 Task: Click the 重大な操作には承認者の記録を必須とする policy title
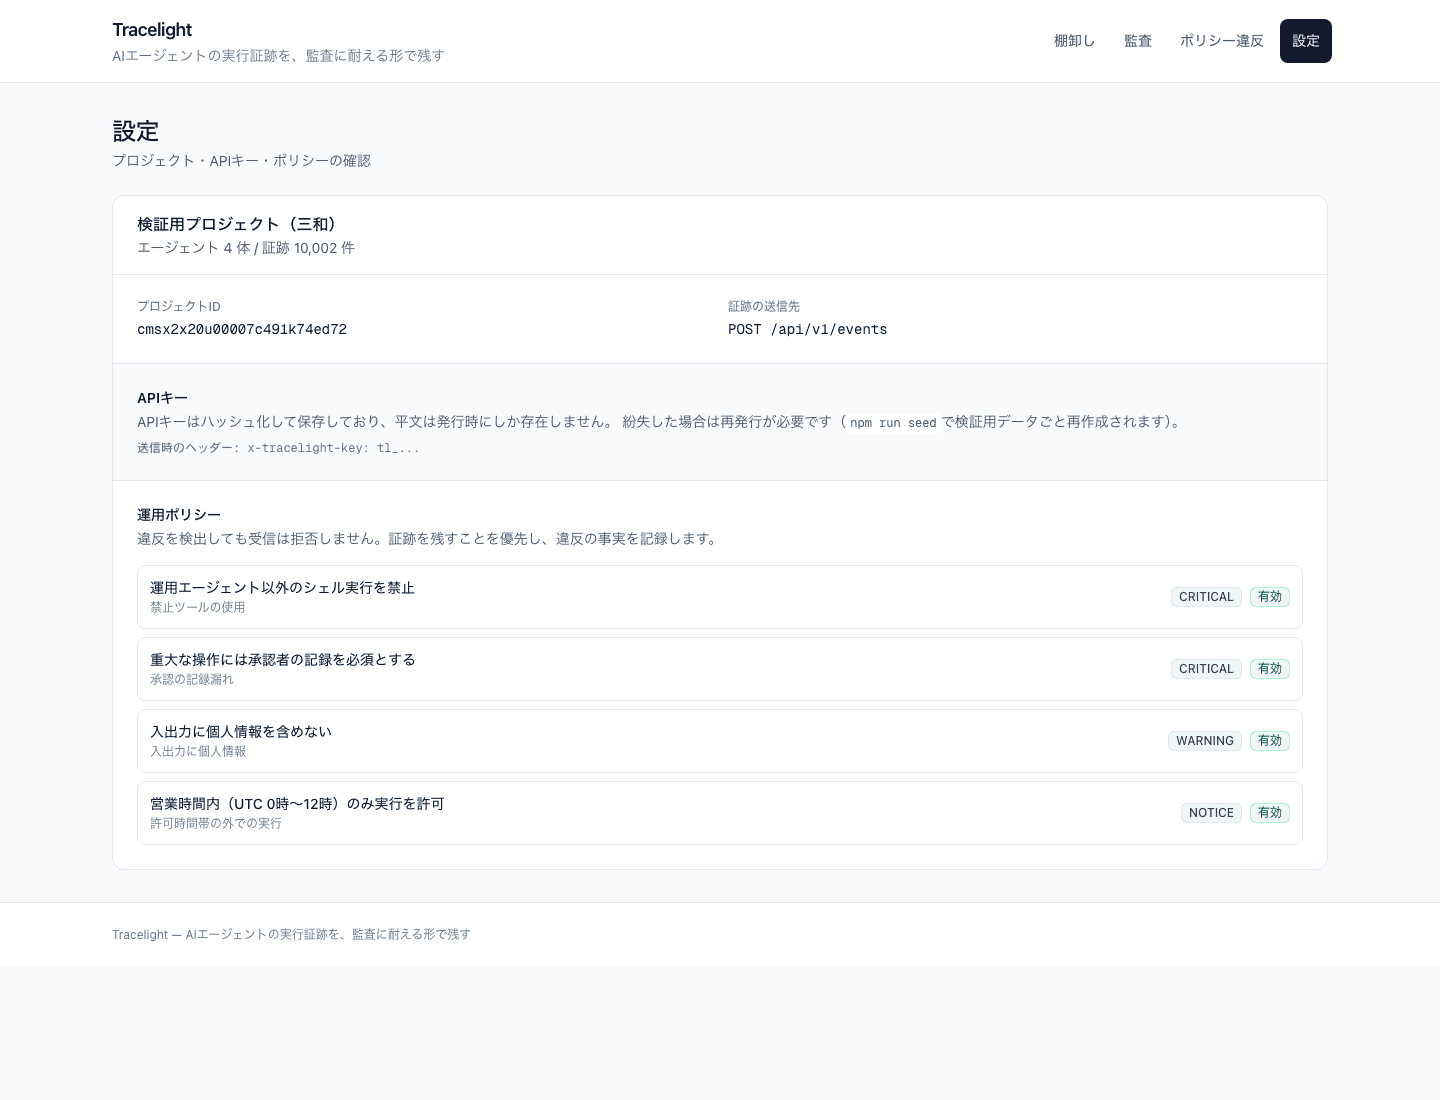coord(283,660)
